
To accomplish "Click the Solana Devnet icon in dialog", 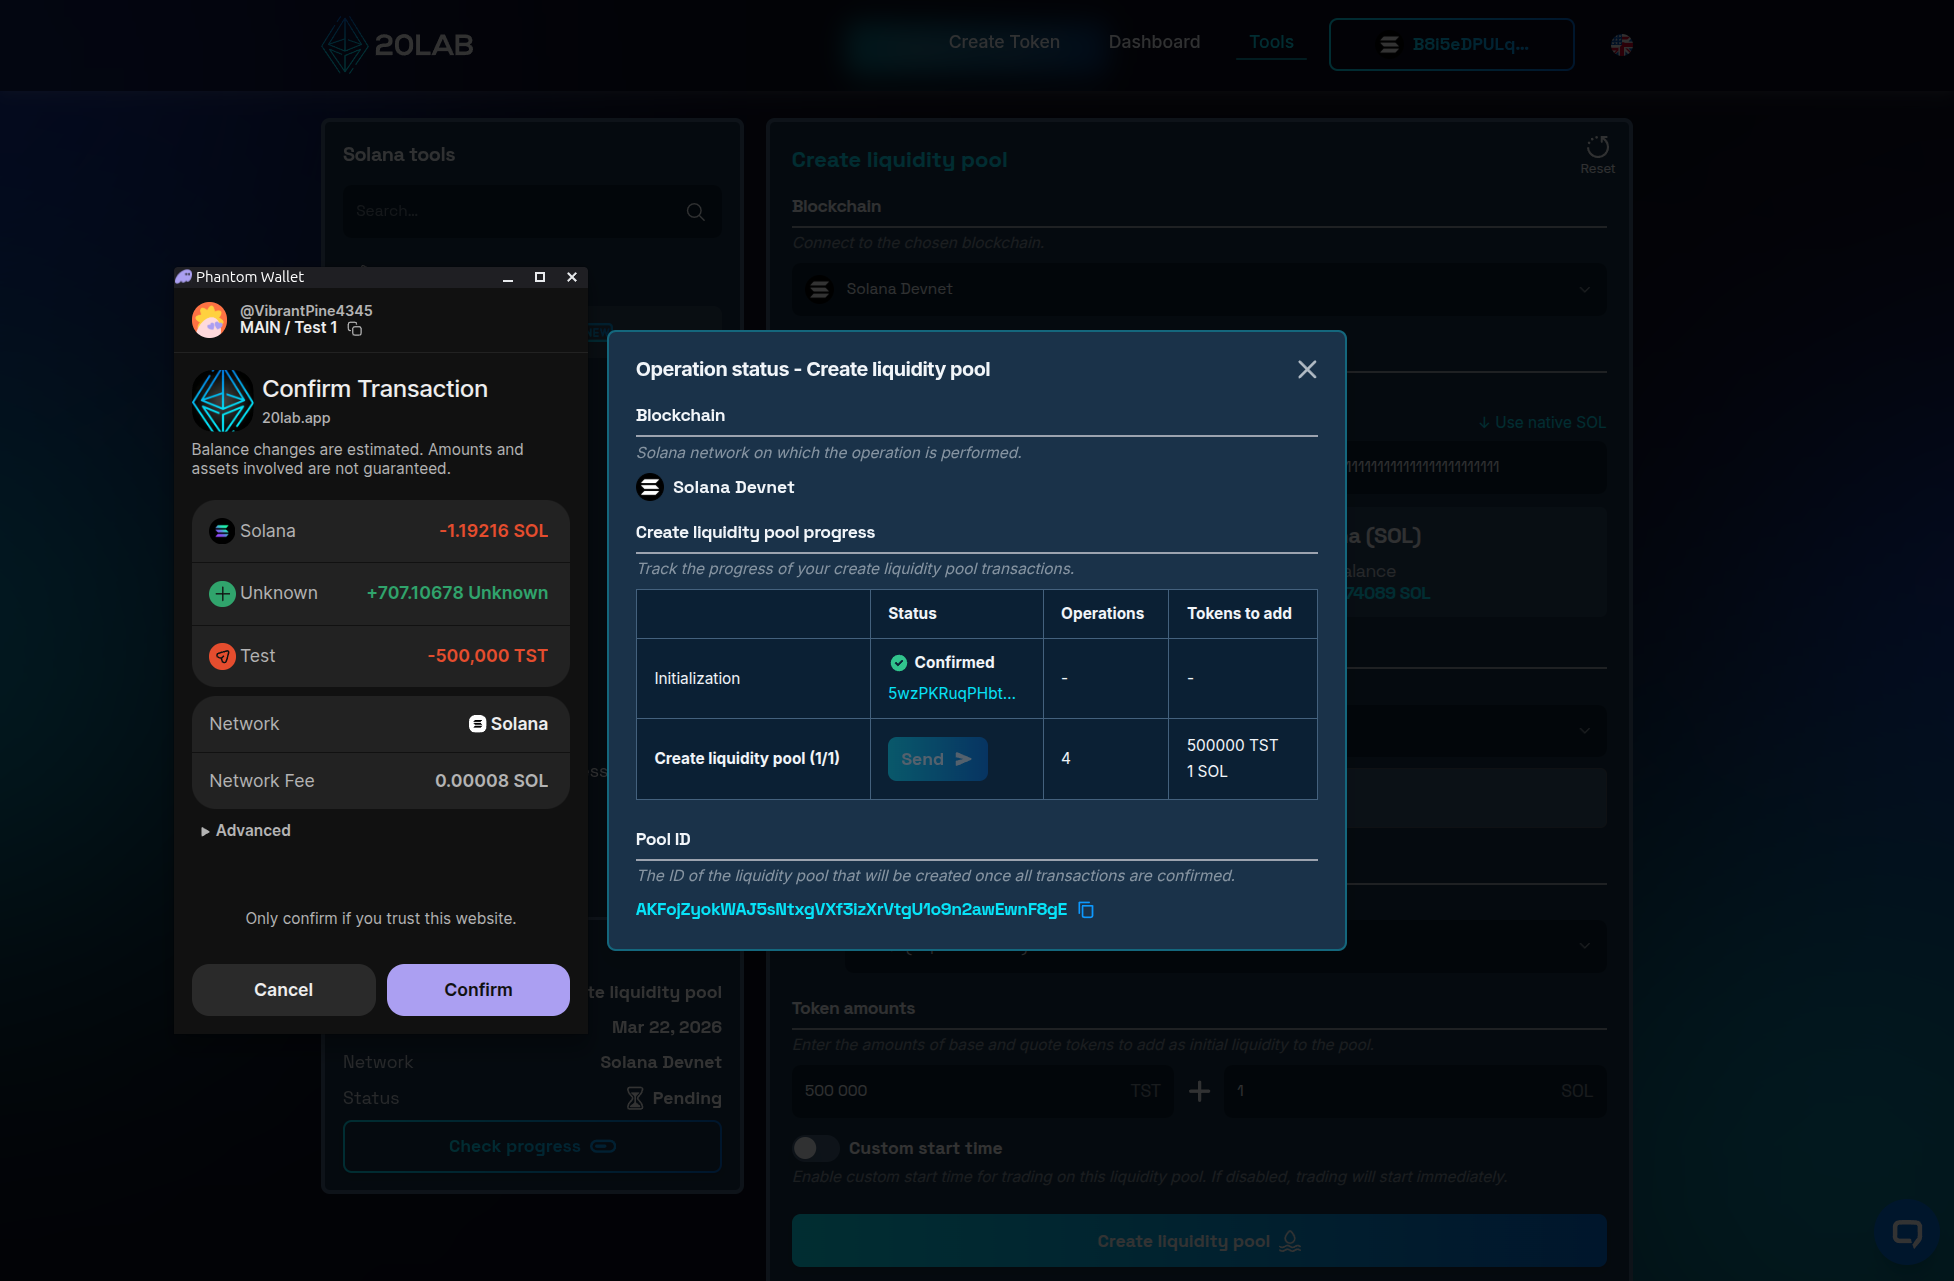I will (x=650, y=487).
